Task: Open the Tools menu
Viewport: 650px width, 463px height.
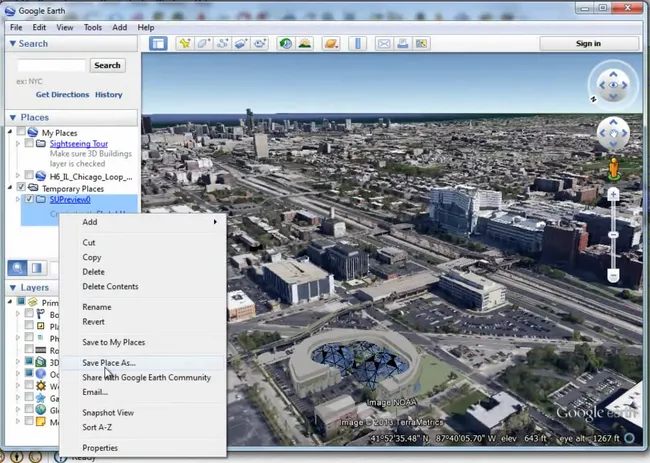Action: (x=93, y=27)
